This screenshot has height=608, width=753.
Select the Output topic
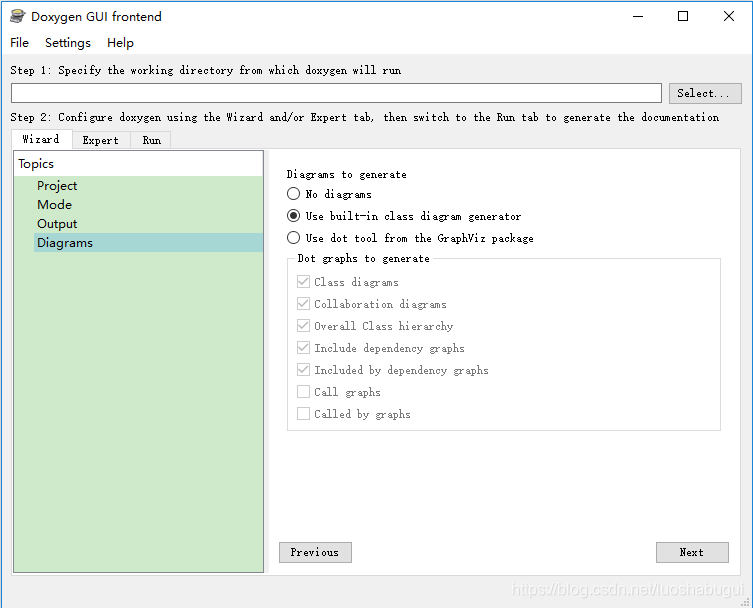tap(148, 224)
